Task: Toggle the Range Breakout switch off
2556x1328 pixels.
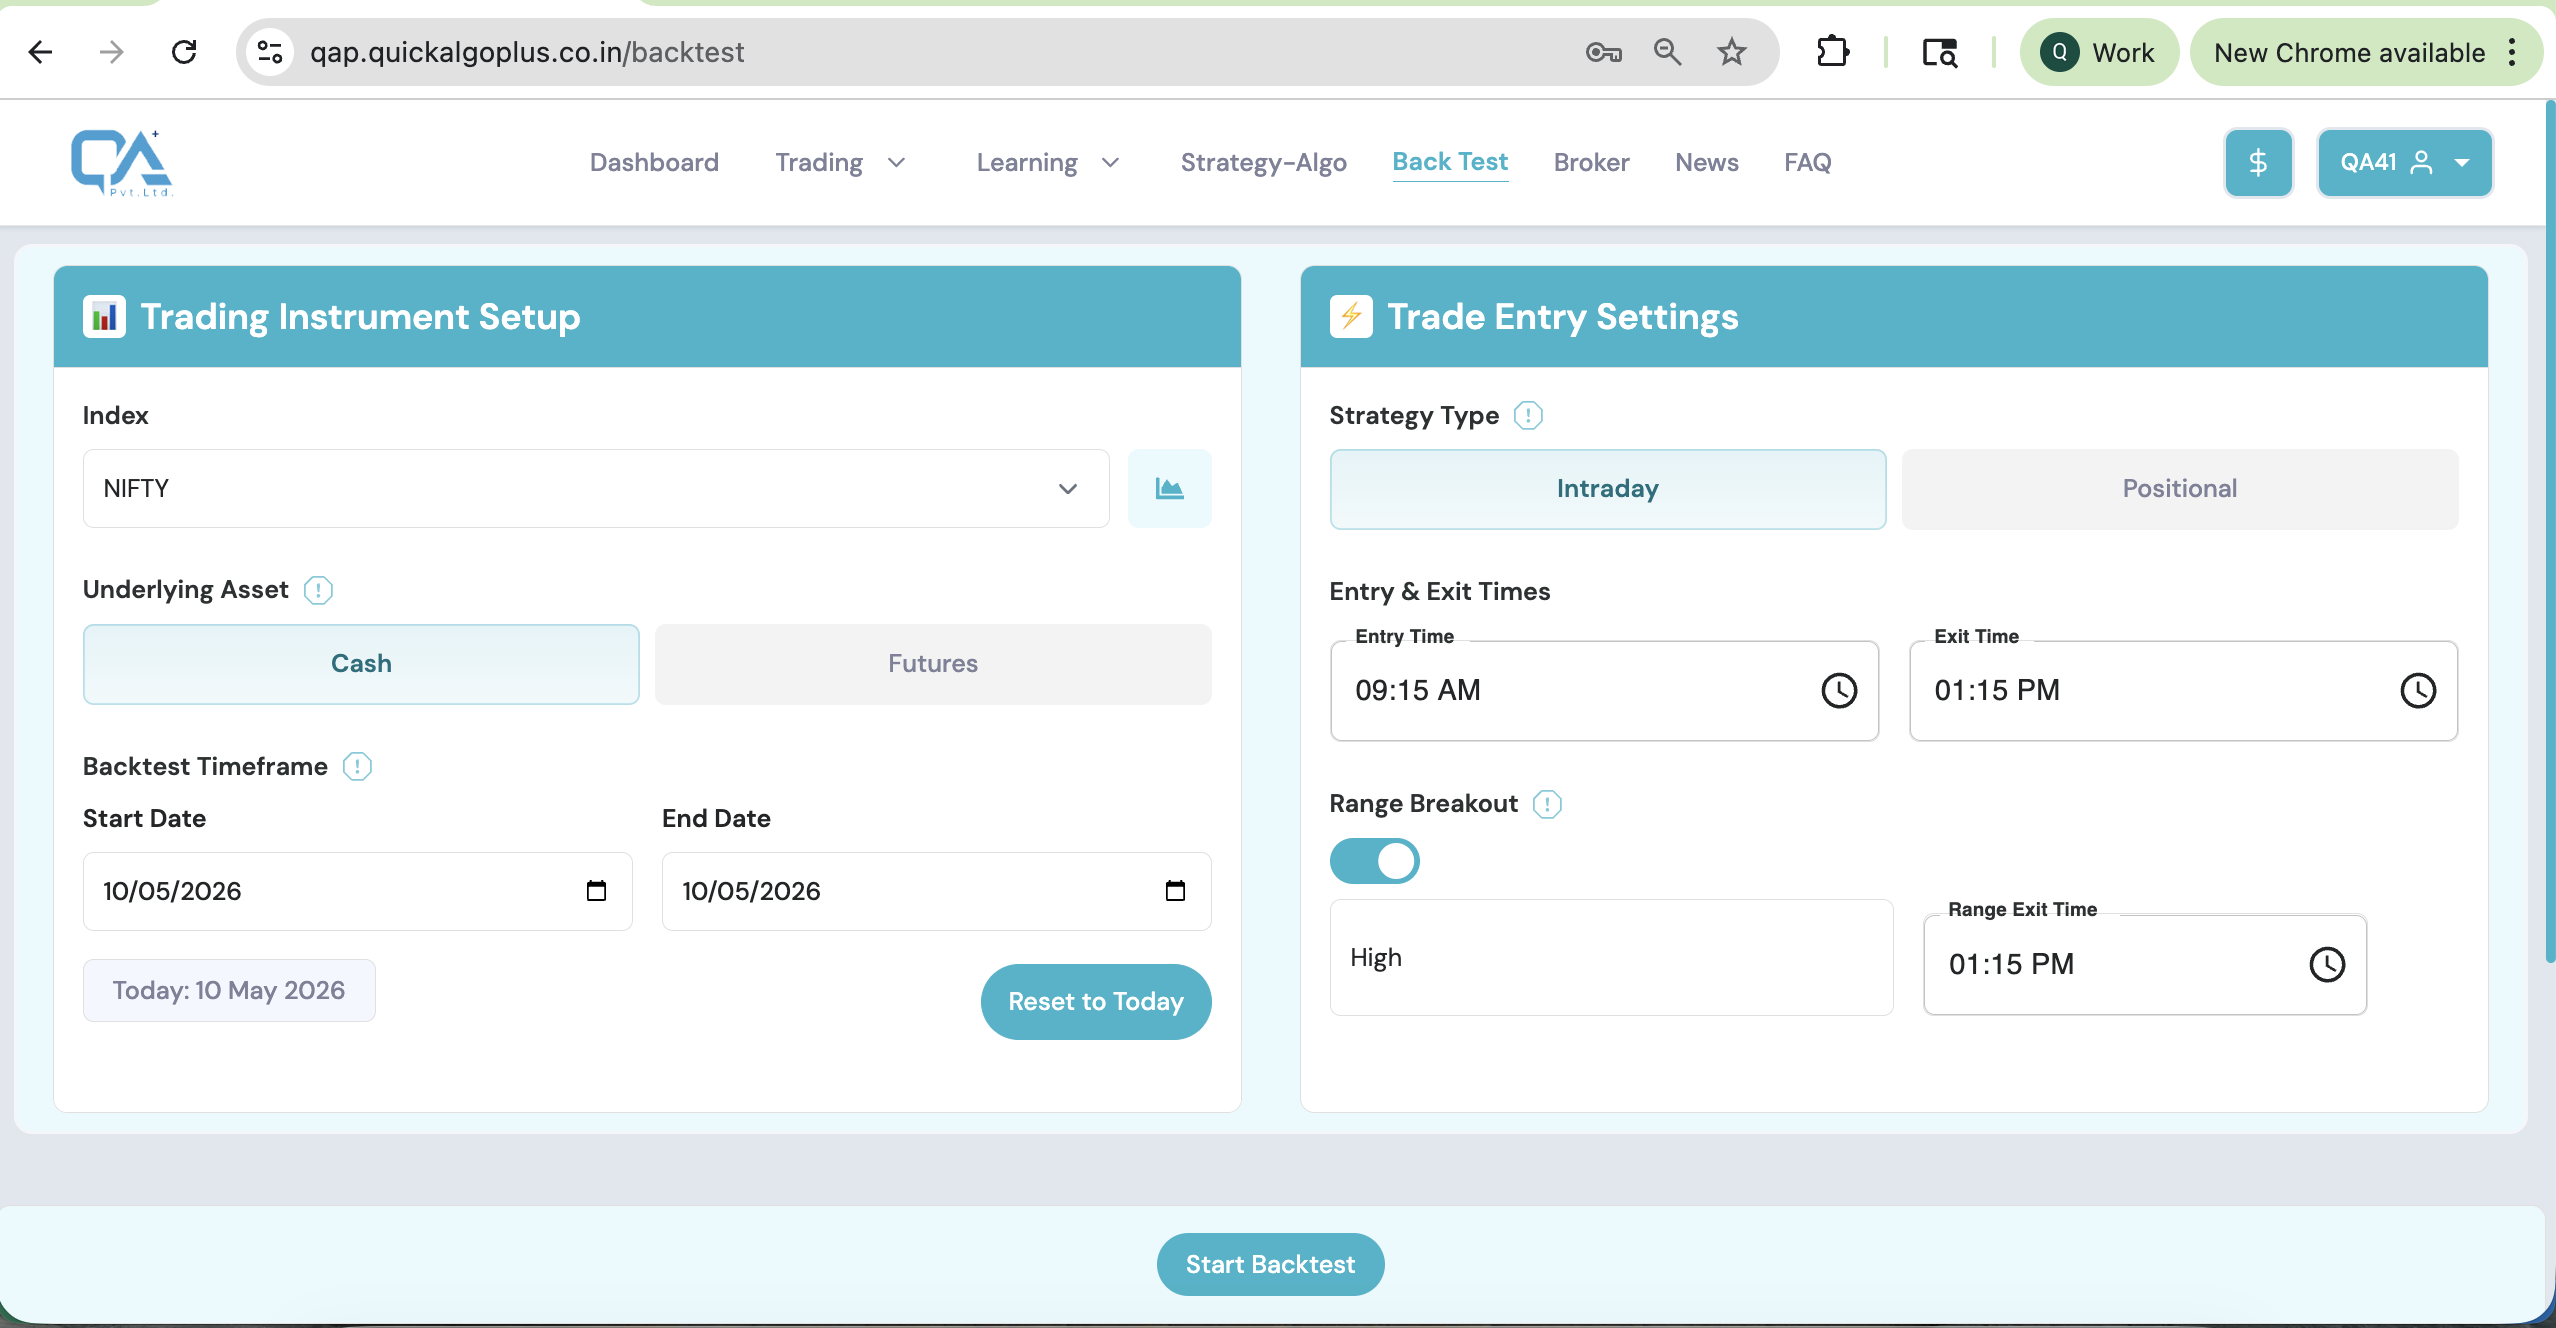Action: [1374, 861]
